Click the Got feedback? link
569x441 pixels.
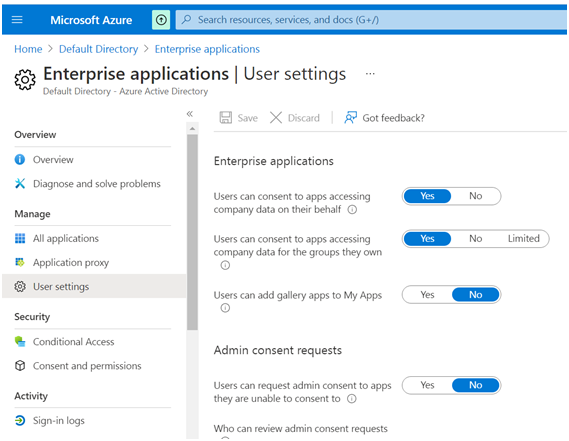(x=393, y=118)
